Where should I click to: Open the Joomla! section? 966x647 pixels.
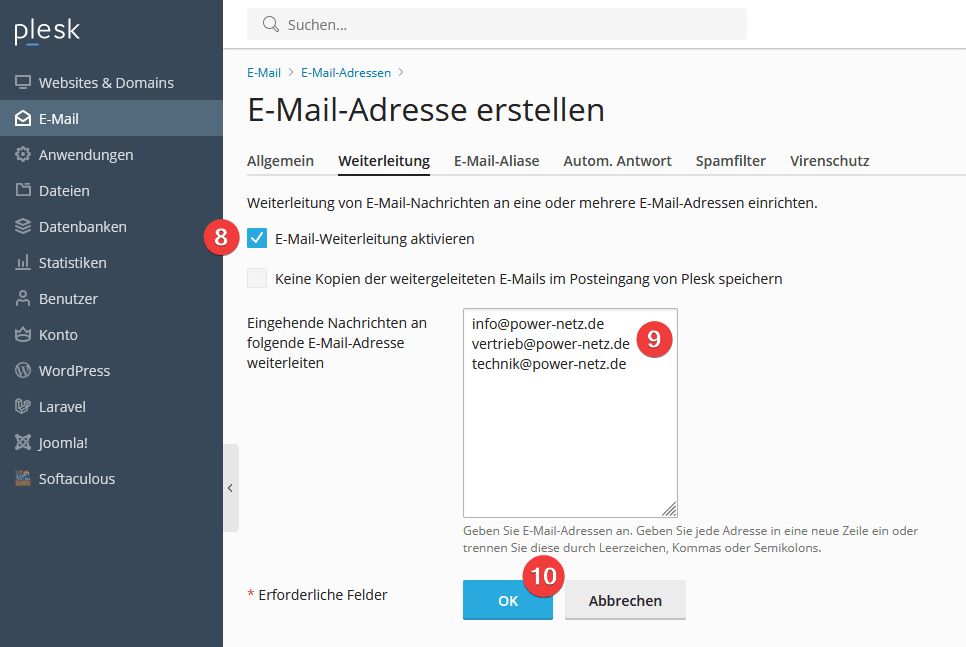68,442
